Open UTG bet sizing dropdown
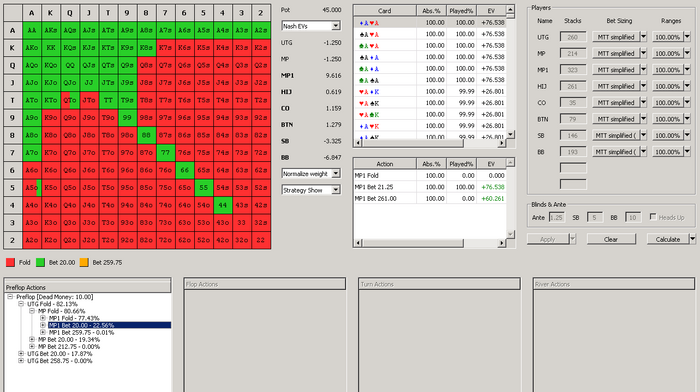 643,37
